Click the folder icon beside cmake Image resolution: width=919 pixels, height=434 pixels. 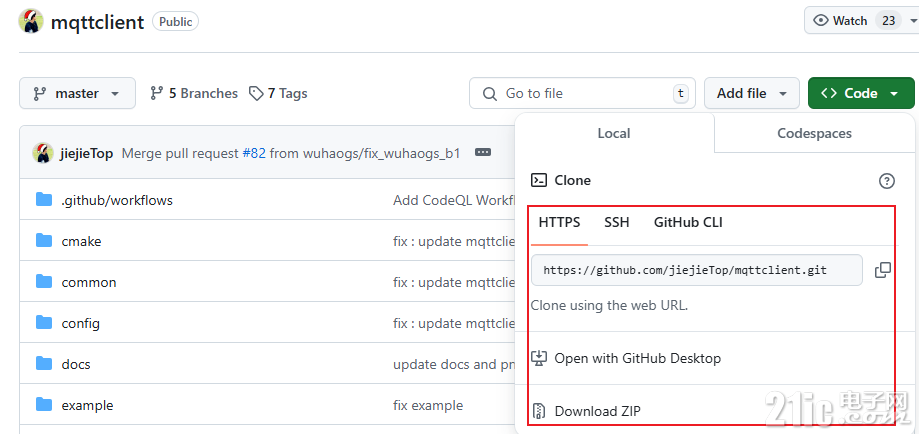click(x=44, y=240)
